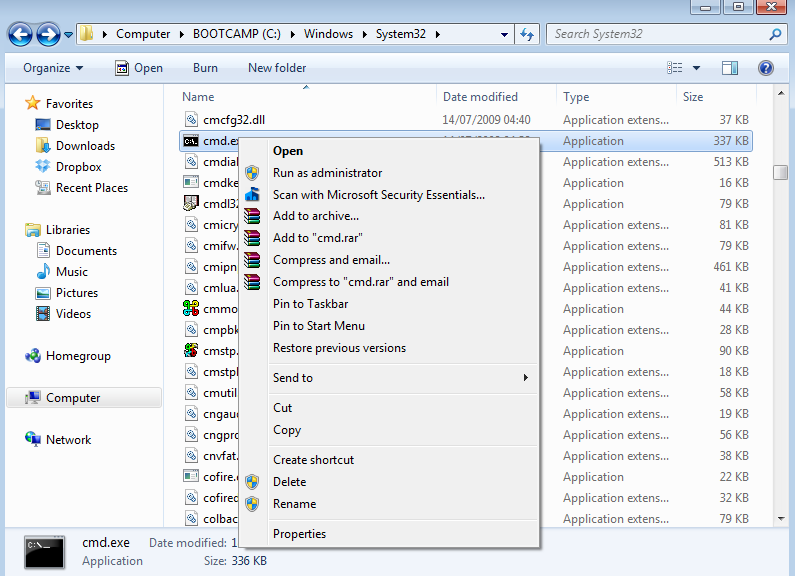Choose Copy in the context menu

point(286,430)
